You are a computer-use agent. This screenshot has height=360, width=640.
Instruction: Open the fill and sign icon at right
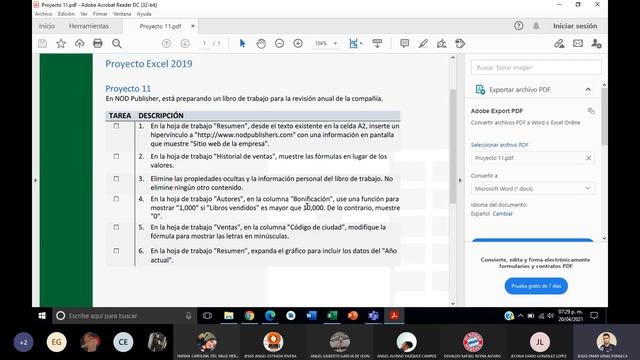(x=559, y=43)
